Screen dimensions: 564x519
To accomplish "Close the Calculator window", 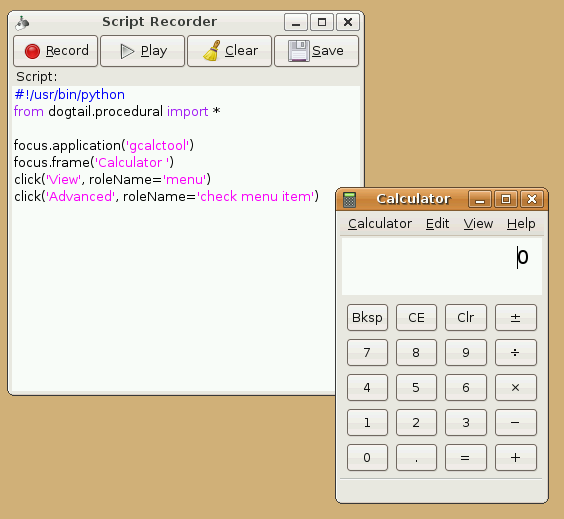I will (x=532, y=199).
